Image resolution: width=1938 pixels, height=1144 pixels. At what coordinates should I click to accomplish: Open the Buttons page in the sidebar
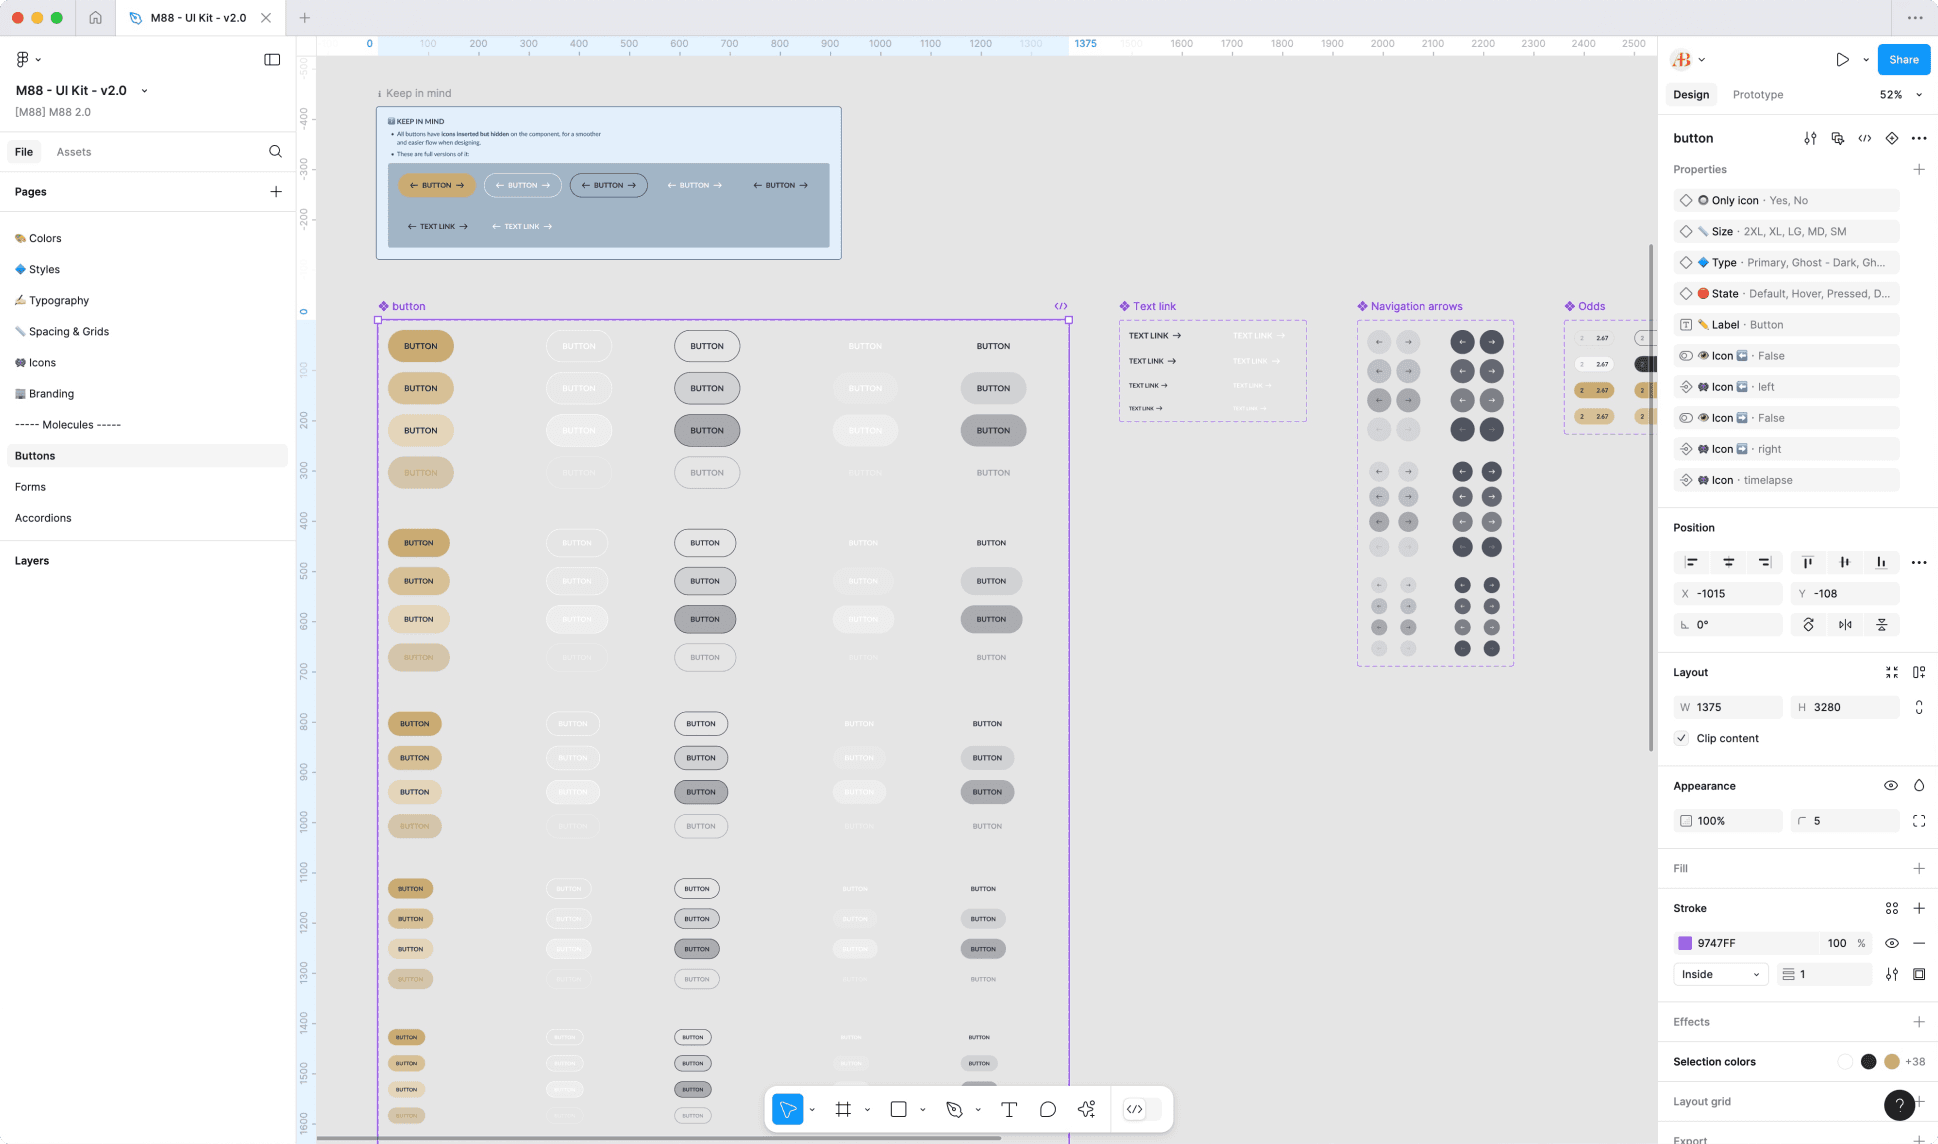coord(35,455)
